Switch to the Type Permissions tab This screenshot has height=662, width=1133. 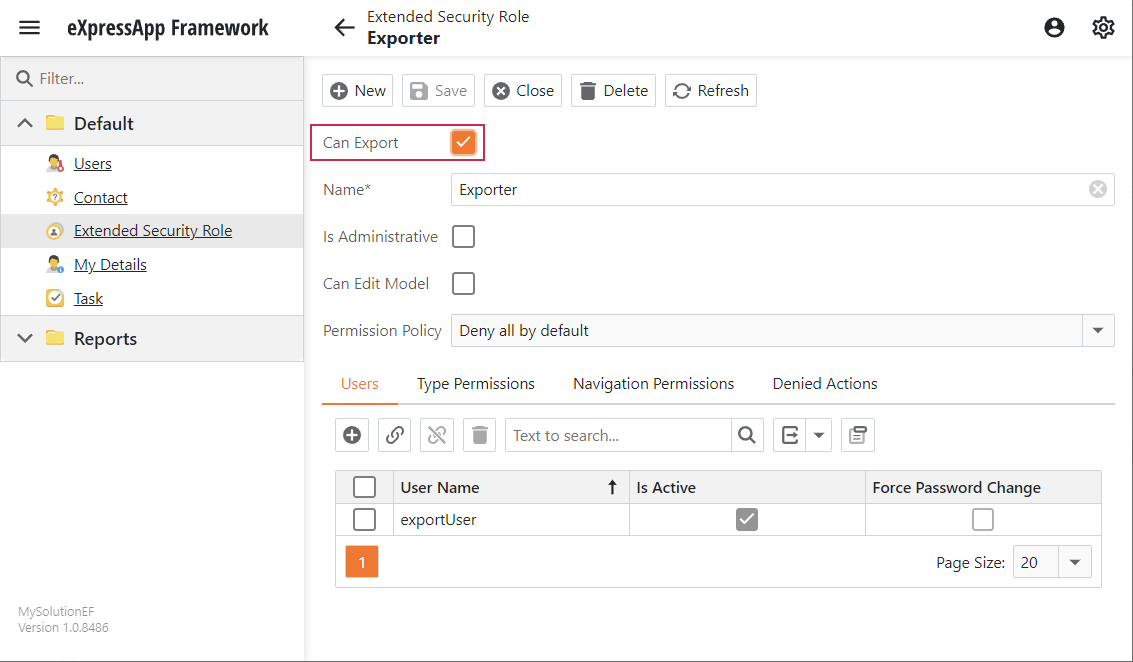click(475, 384)
